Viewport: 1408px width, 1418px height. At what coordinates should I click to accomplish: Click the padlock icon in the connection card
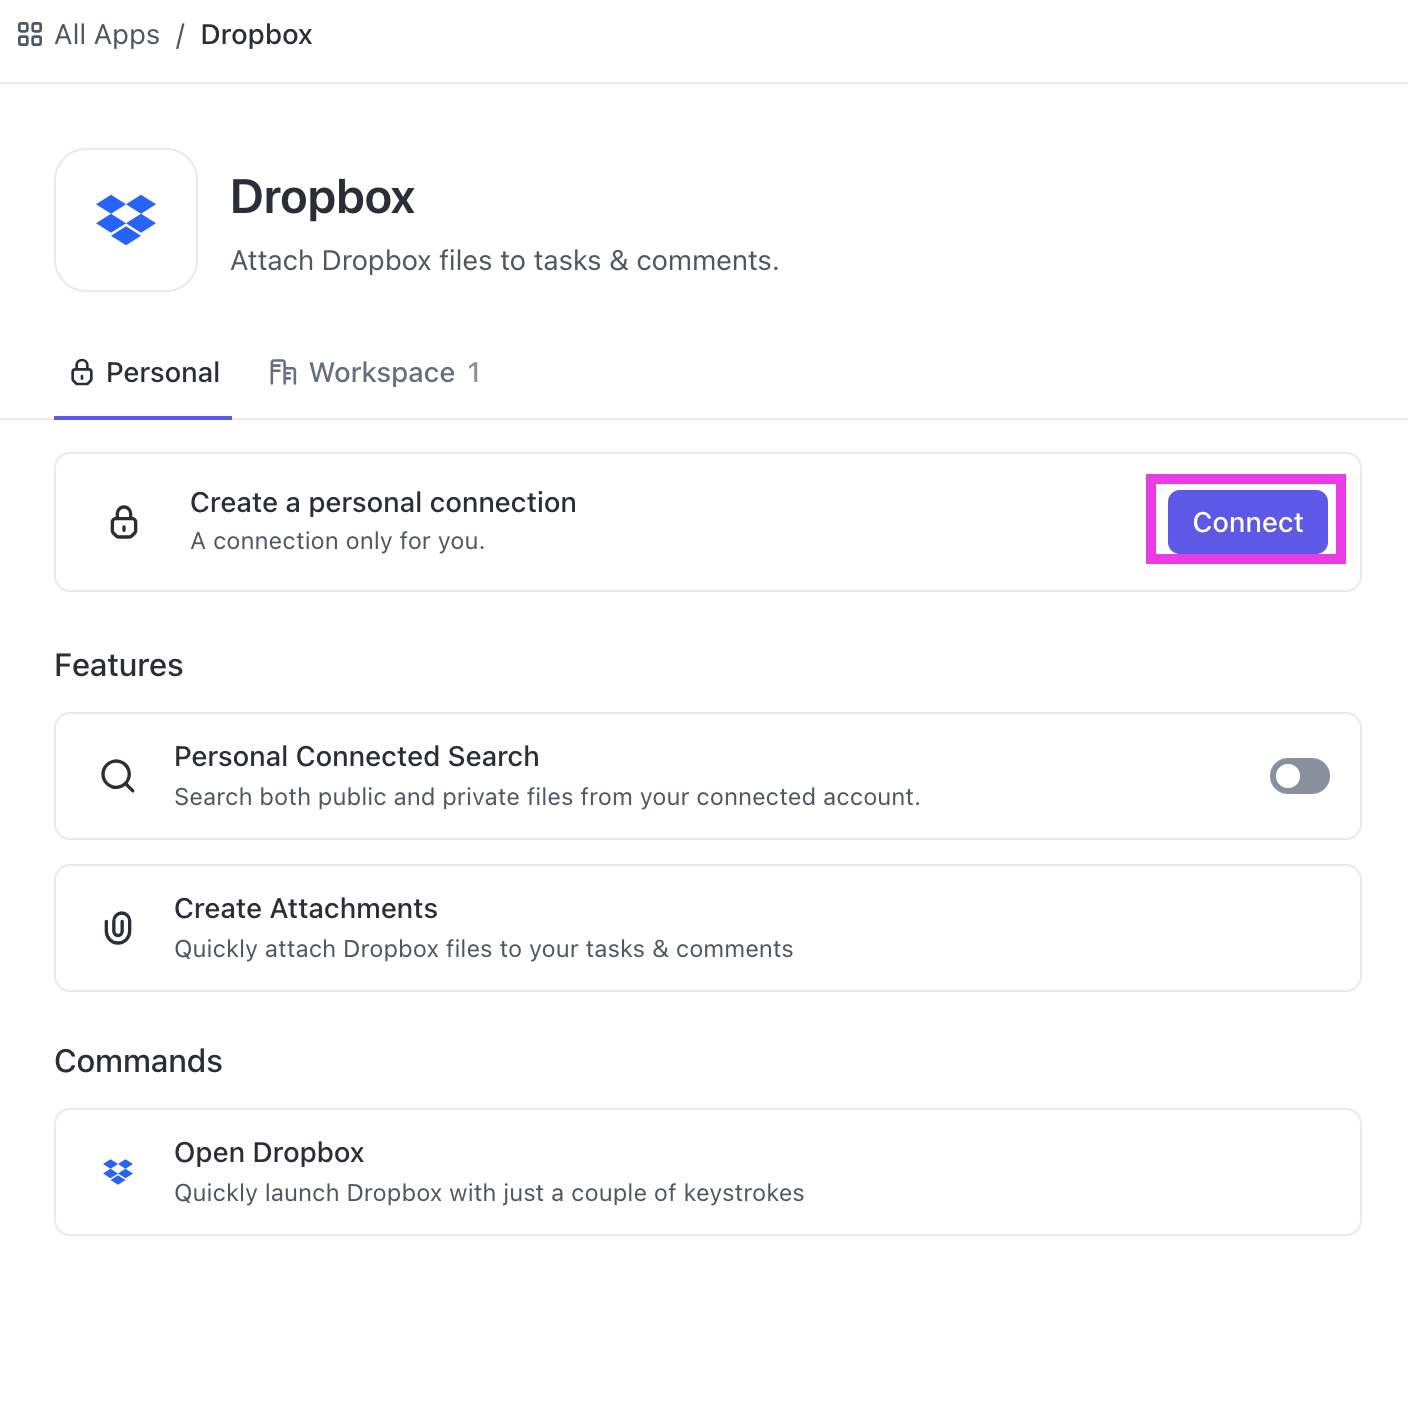[x=124, y=521]
